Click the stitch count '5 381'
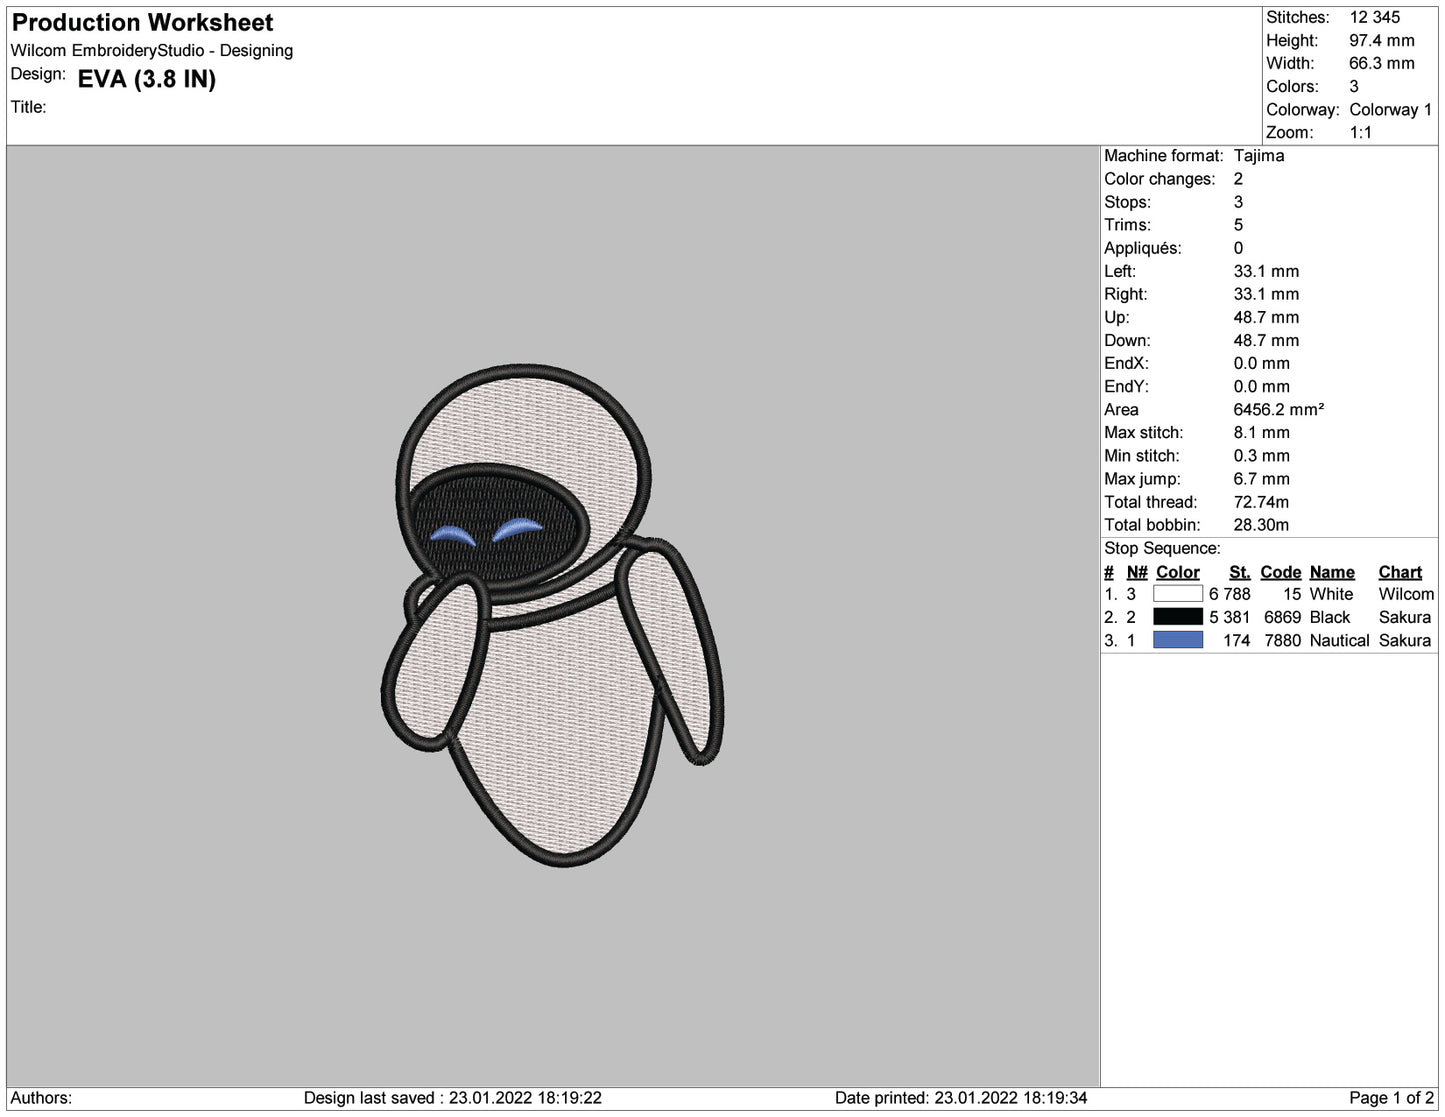The height and width of the screenshot is (1117, 1445). pyautogui.click(x=1229, y=617)
